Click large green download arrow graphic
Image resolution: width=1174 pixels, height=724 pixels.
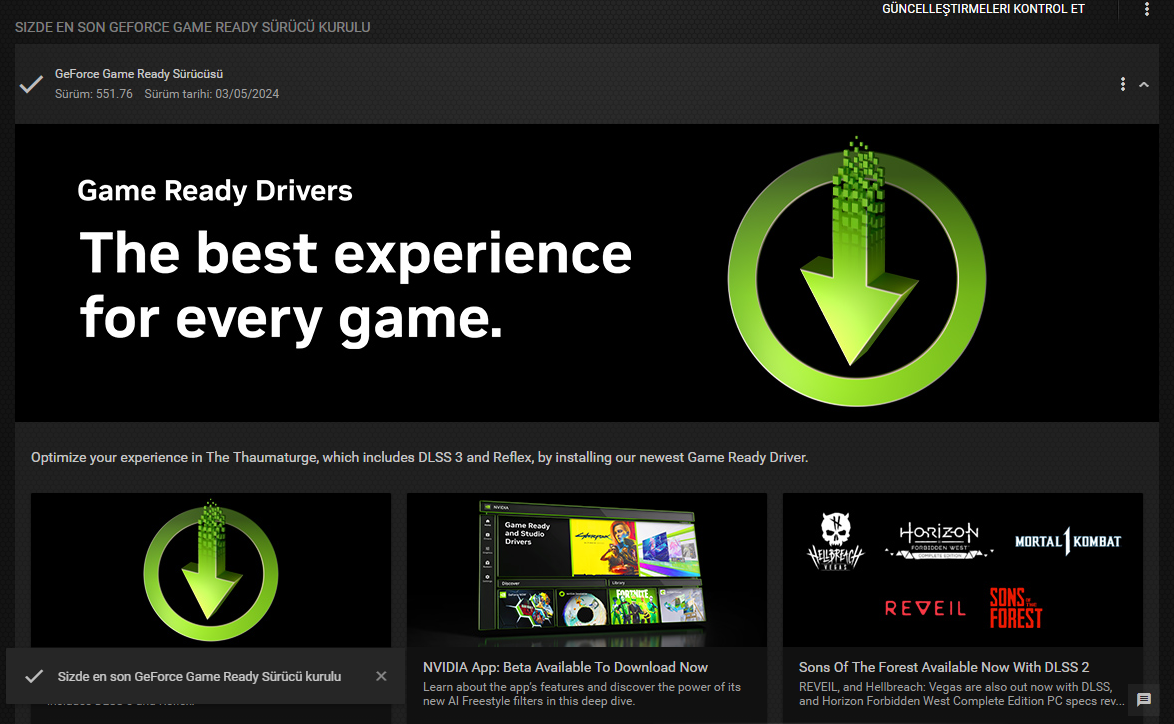pyautogui.click(x=857, y=271)
